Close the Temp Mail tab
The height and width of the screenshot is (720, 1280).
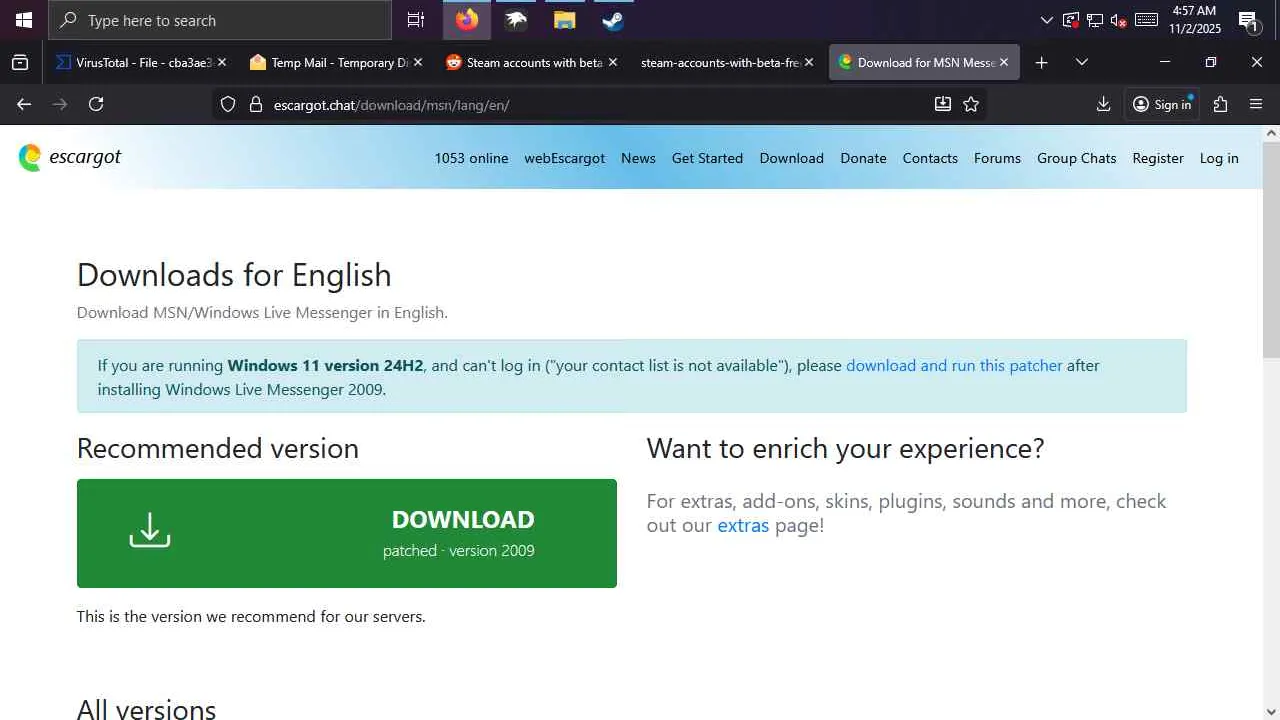[x=418, y=62]
